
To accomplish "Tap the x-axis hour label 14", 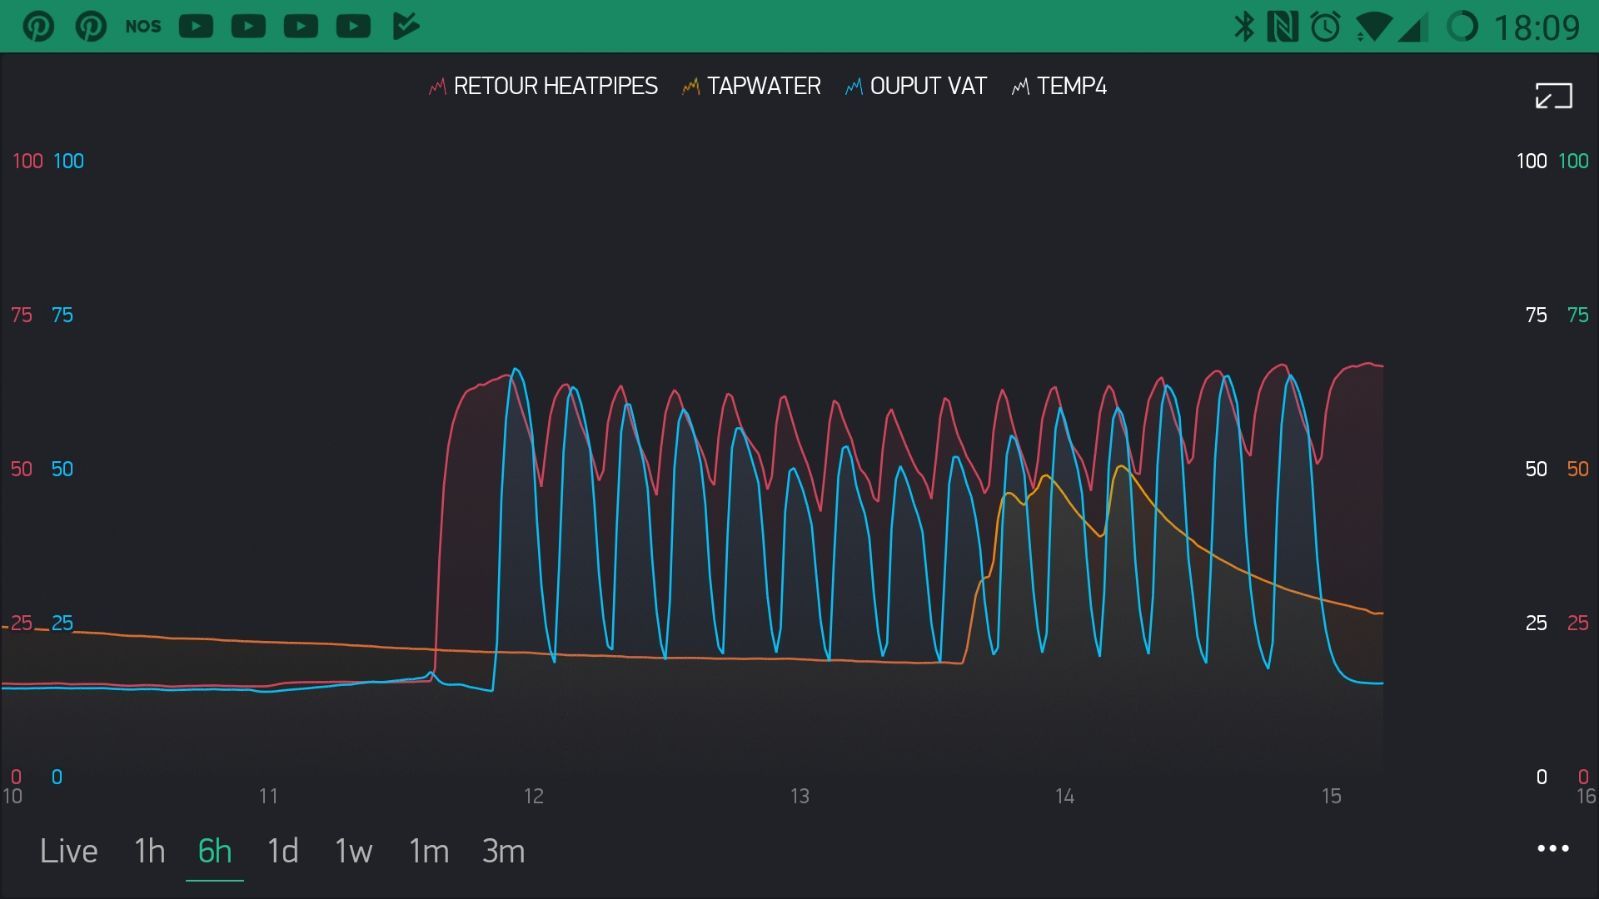I will pyautogui.click(x=1065, y=796).
